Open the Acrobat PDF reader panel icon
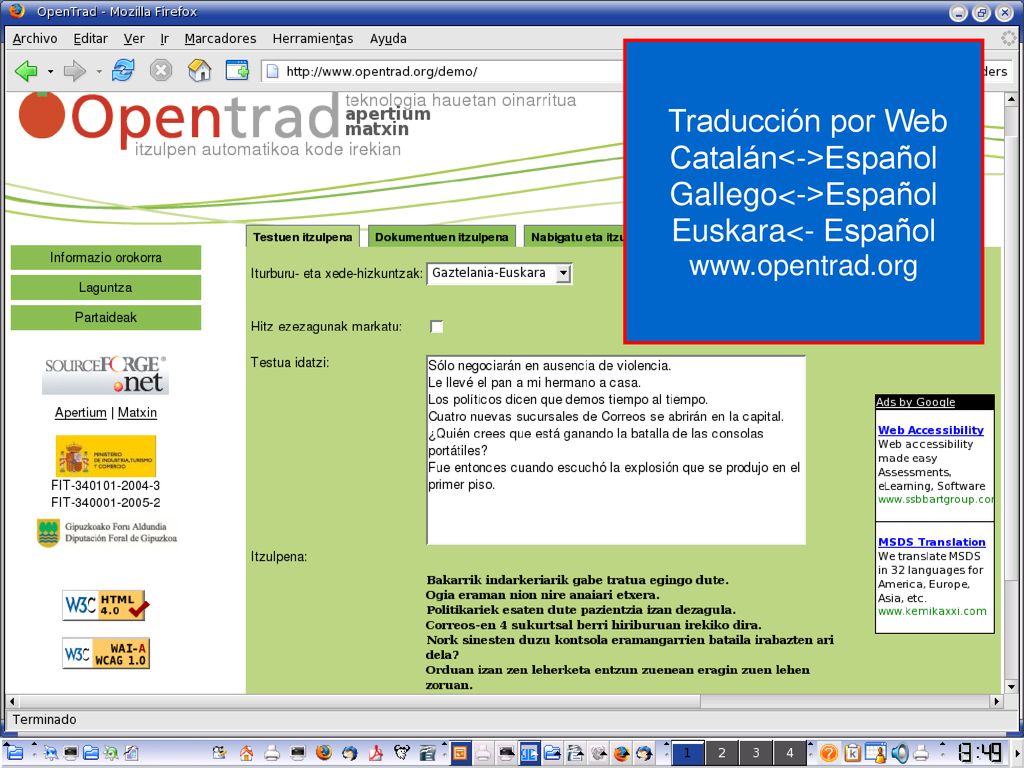The height and width of the screenshot is (768, 1024). click(376, 753)
